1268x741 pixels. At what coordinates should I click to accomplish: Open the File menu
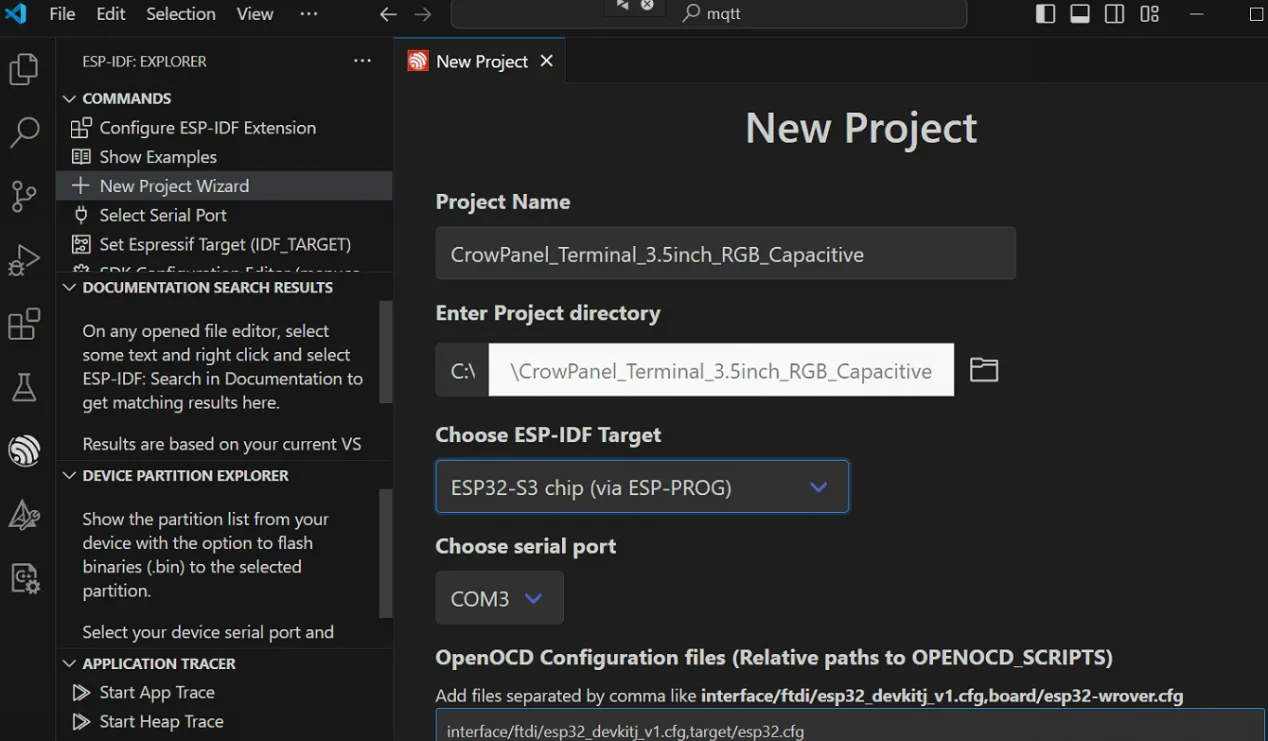[x=62, y=14]
